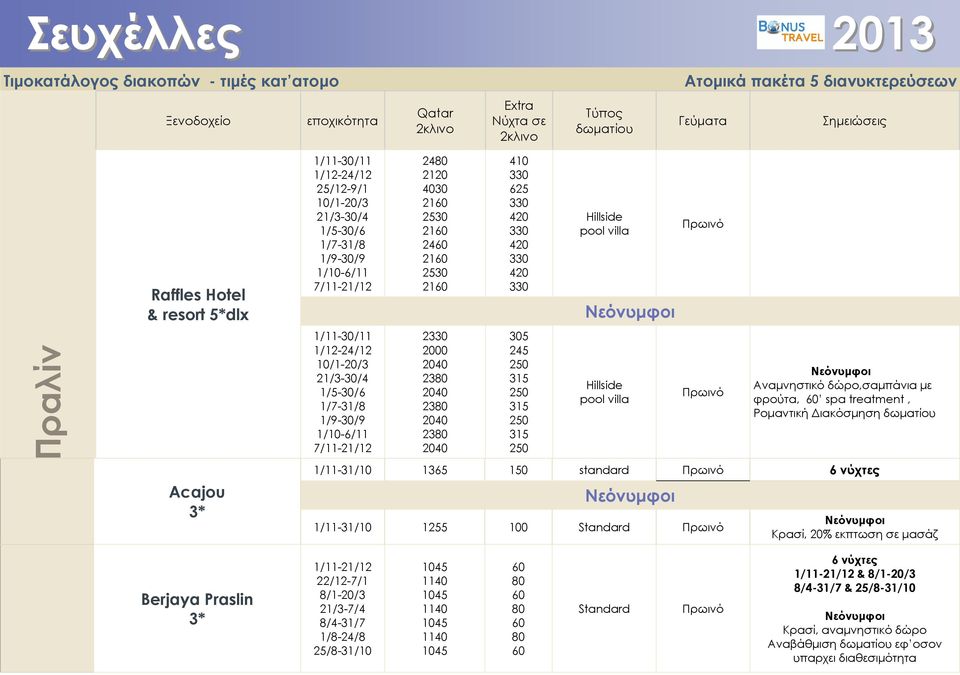Click the 'Τύπος δωματίου' column header
This screenshot has width=960, height=675.
(604, 121)
